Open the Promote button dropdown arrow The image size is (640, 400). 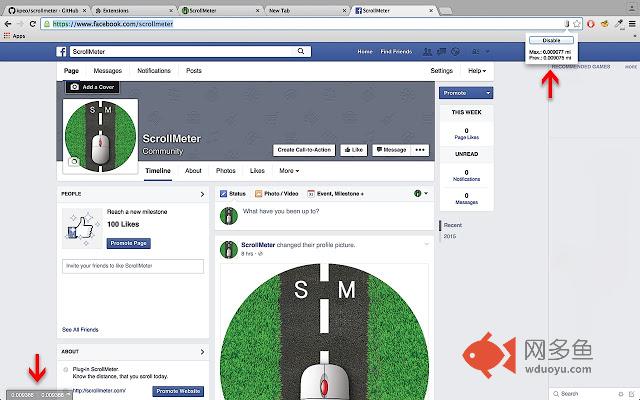488,93
